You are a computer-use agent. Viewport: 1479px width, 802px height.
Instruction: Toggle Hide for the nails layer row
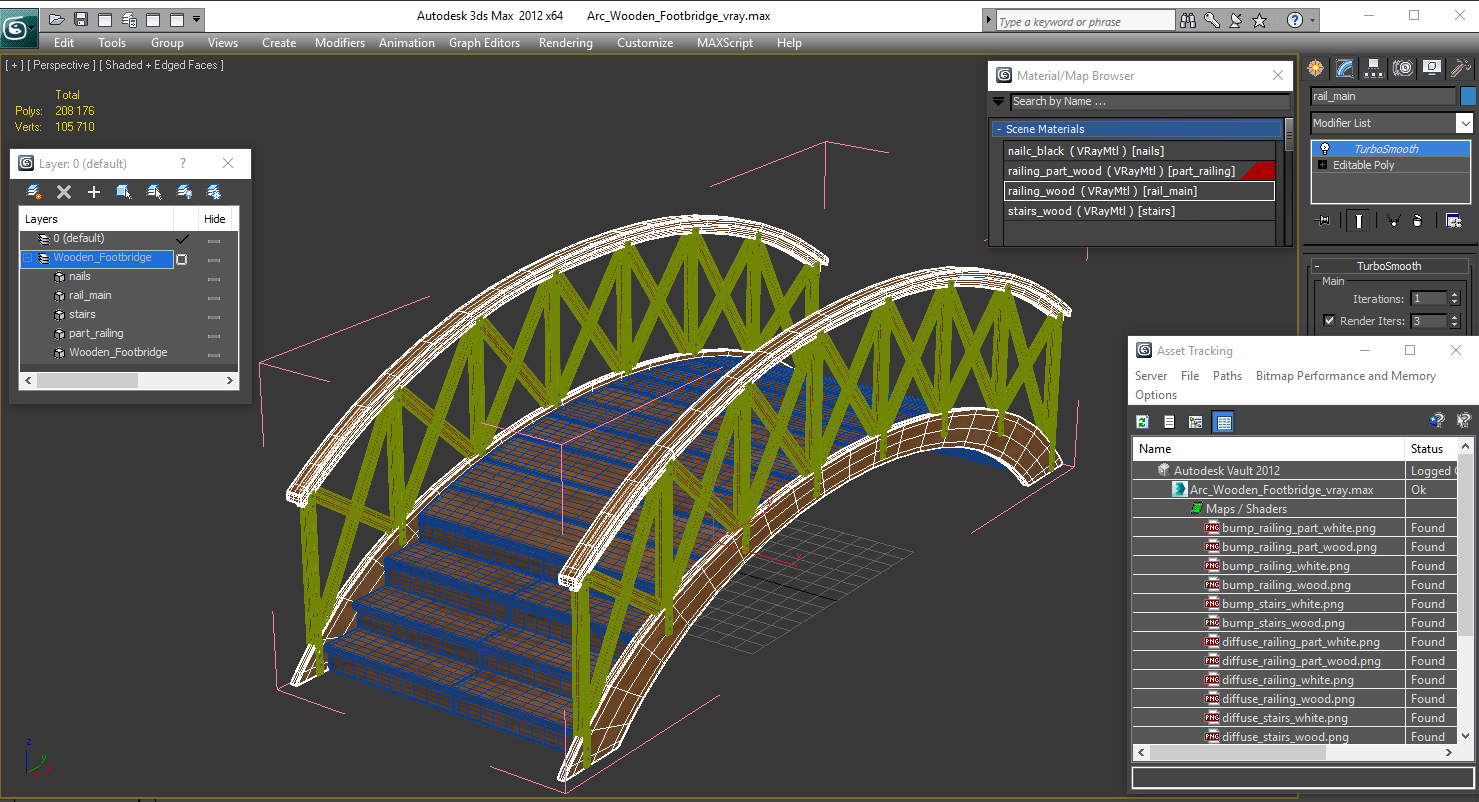[x=214, y=277]
